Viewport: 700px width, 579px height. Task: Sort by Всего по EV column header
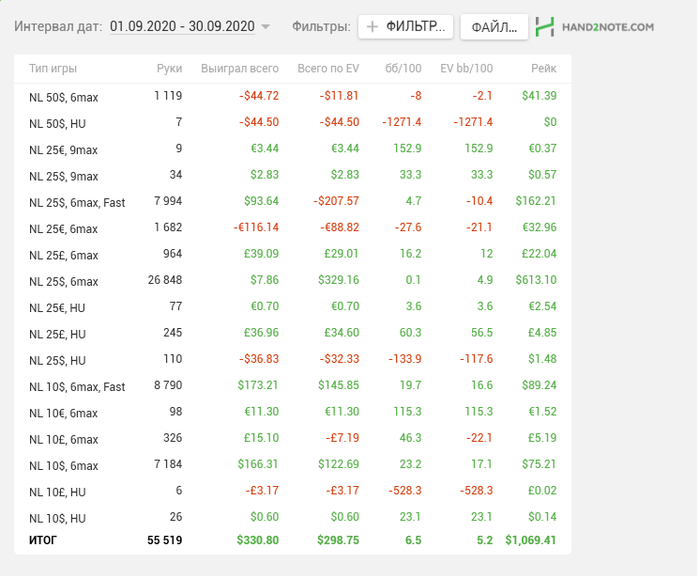click(x=328, y=68)
